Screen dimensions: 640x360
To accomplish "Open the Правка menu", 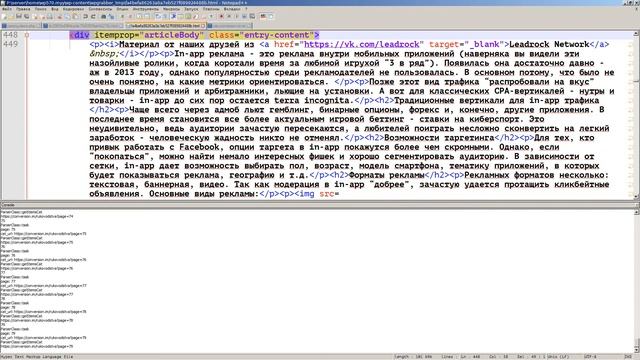I will pos(23,9).
